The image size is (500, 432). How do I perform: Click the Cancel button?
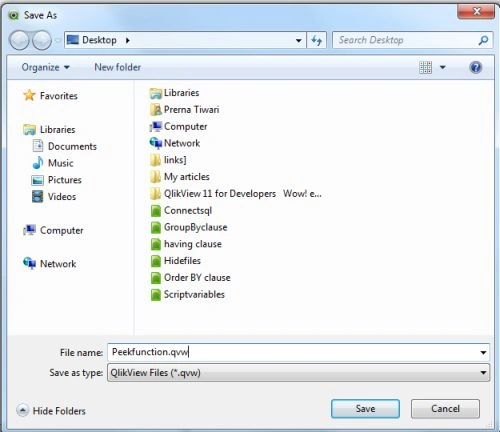click(x=445, y=409)
